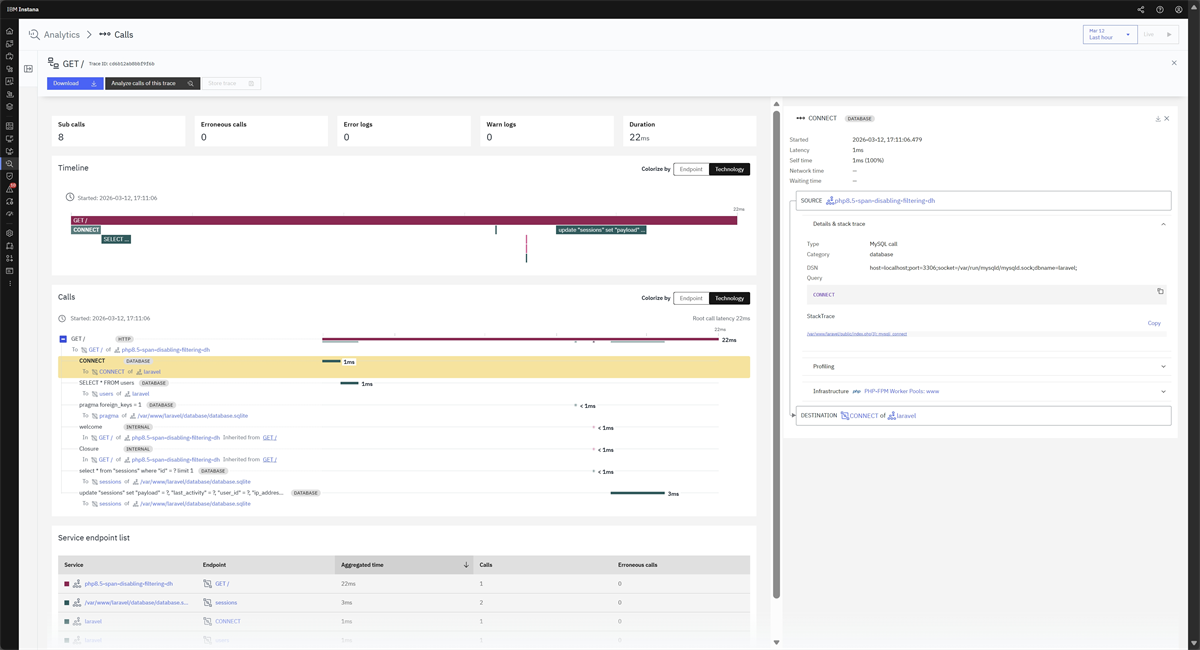Collapse the GET / root call checkbox
1200x650 pixels.
(x=63, y=339)
